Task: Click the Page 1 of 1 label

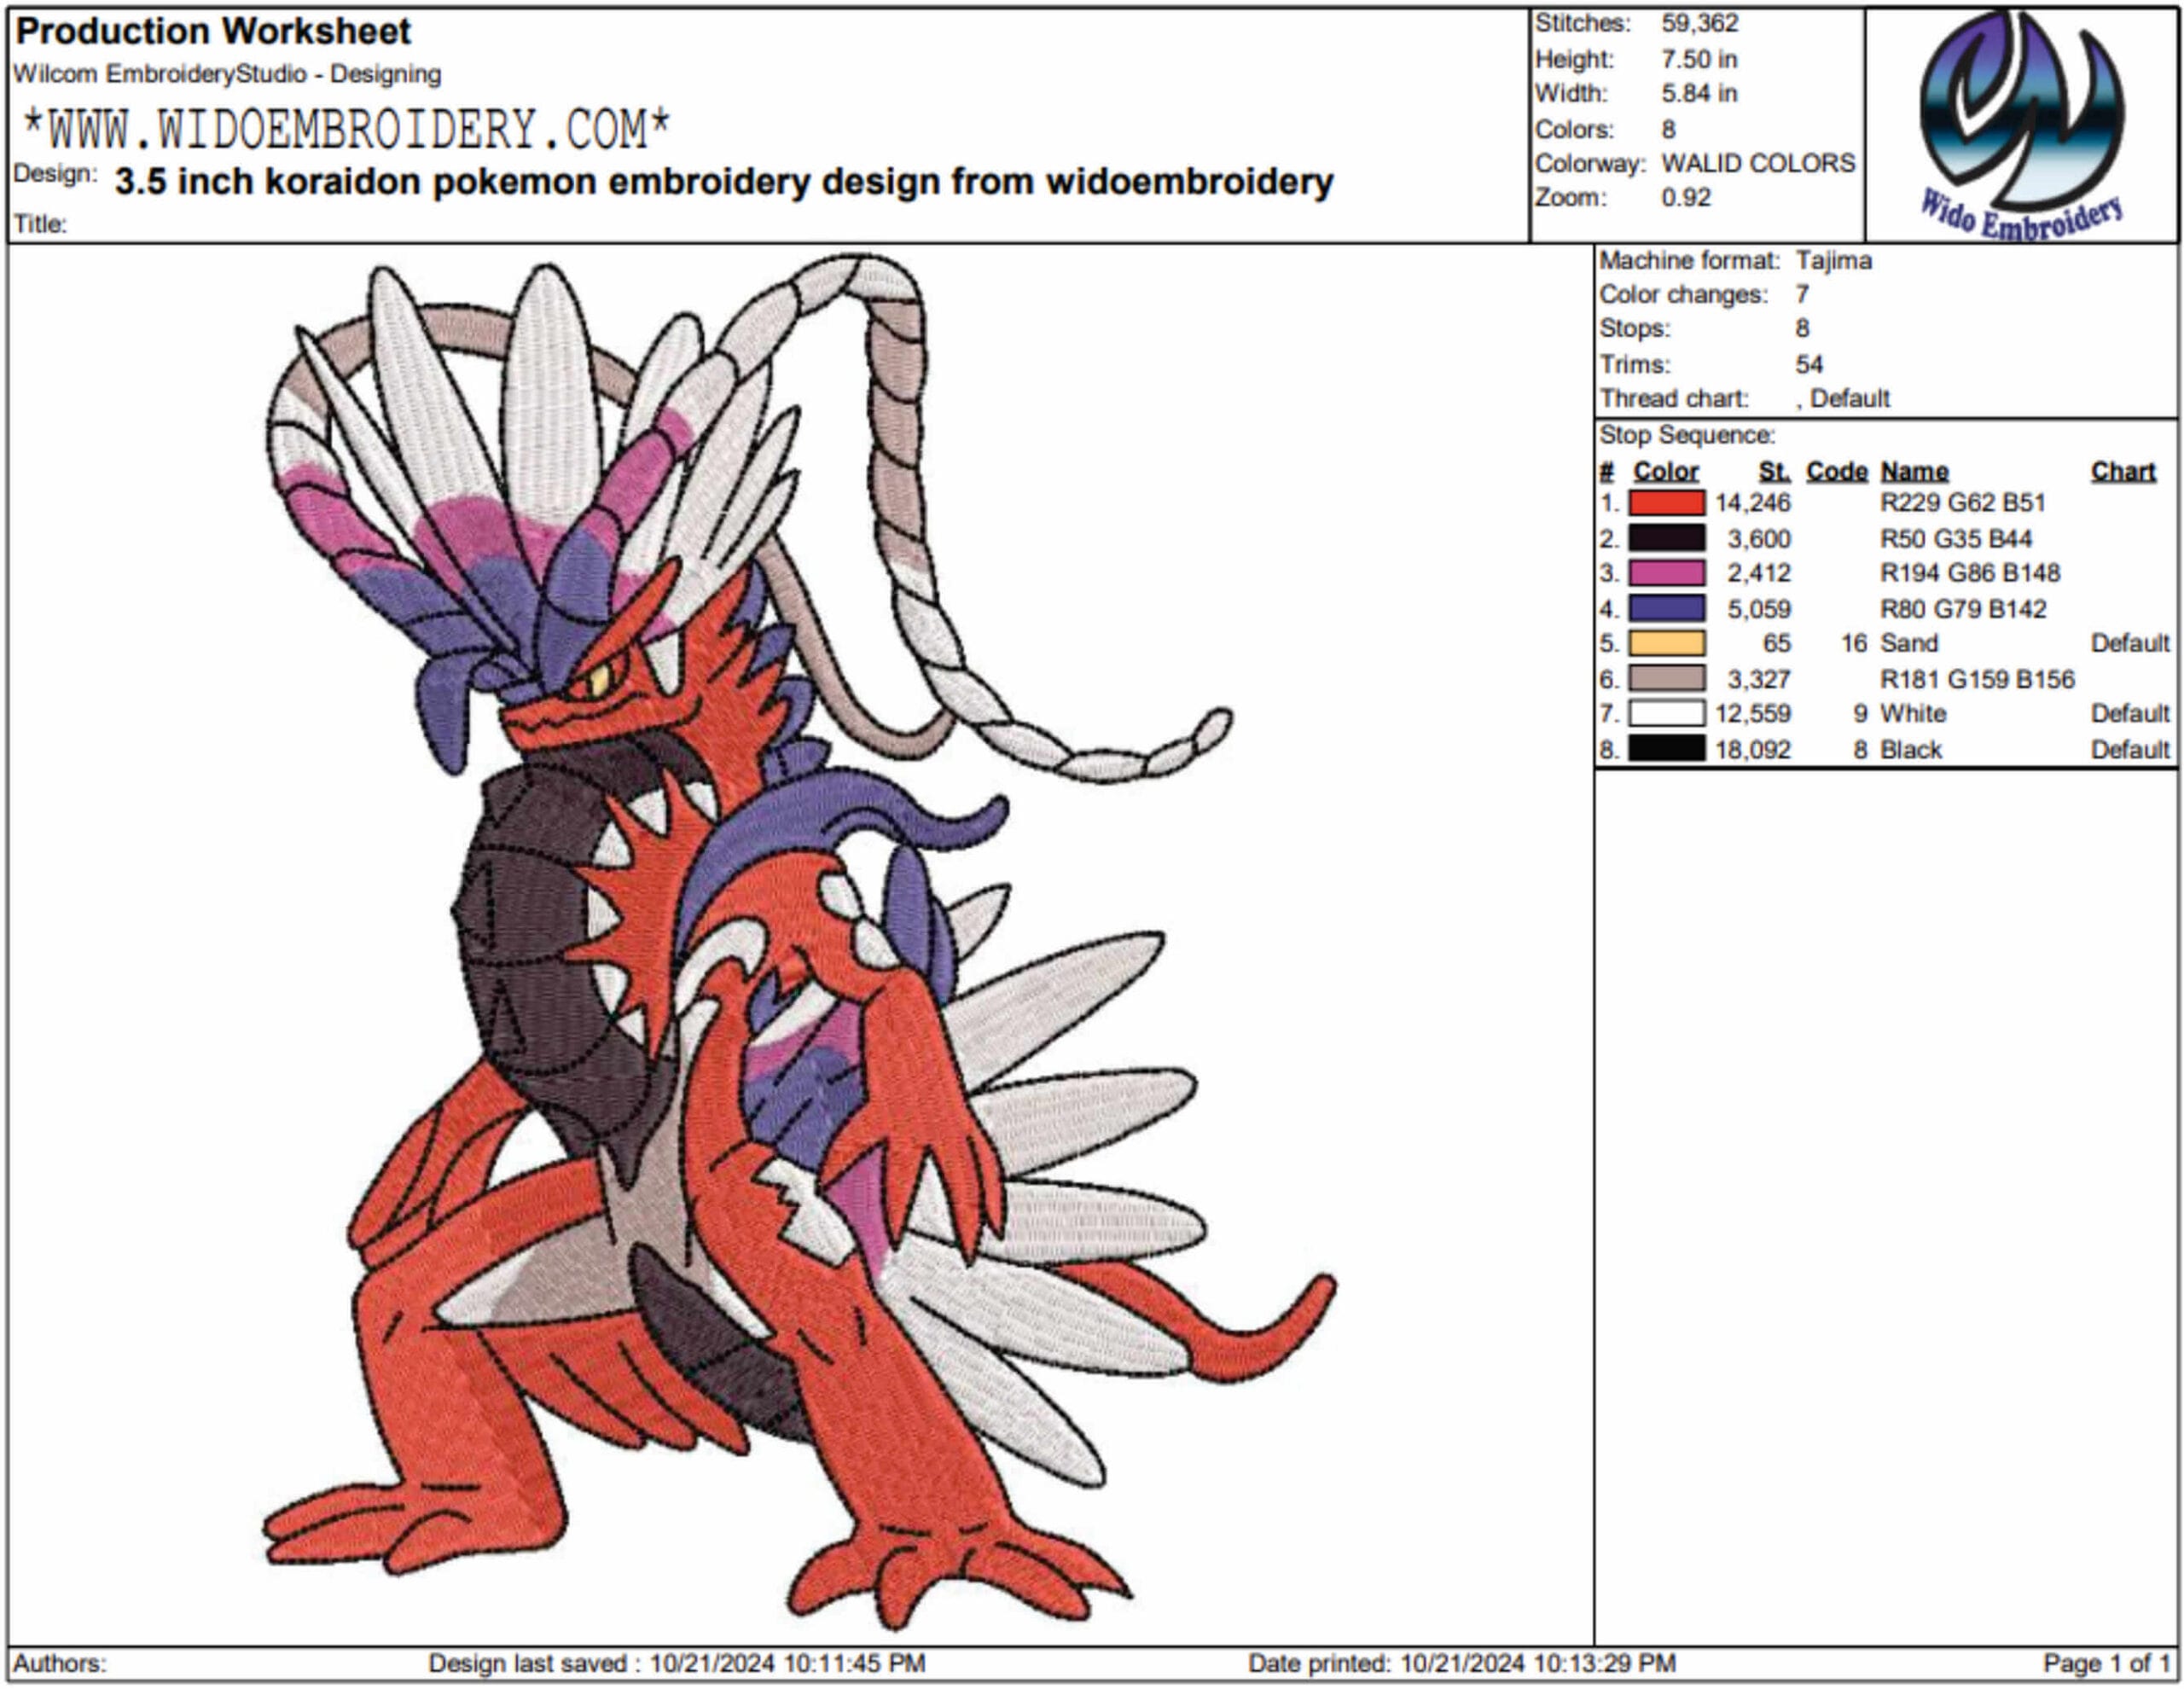Action: click(x=2106, y=1663)
